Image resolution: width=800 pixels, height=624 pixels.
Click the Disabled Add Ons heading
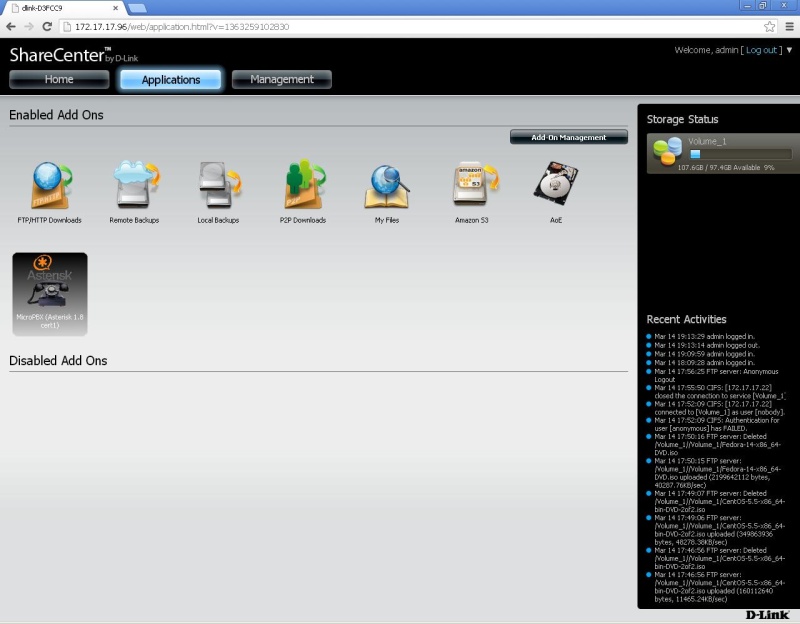click(58, 361)
